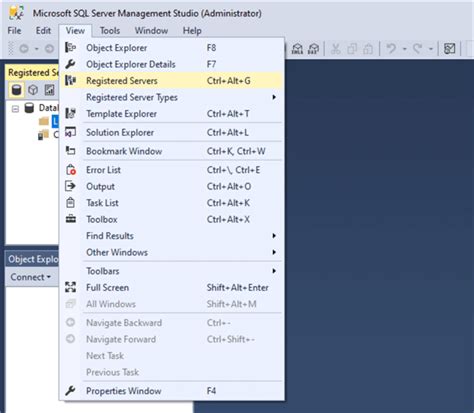Open the Properties Window entry
The image size is (474, 413).
coord(172,391)
